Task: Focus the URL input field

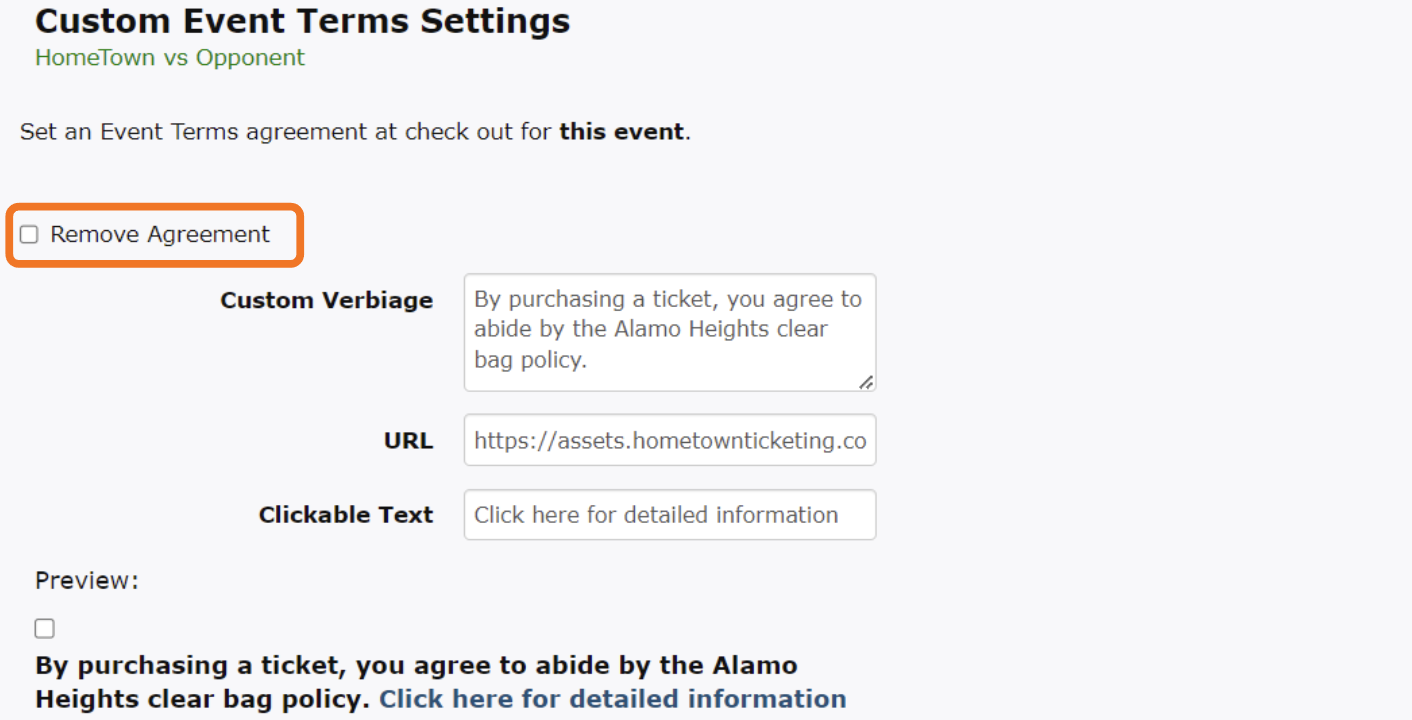Action: coord(669,441)
